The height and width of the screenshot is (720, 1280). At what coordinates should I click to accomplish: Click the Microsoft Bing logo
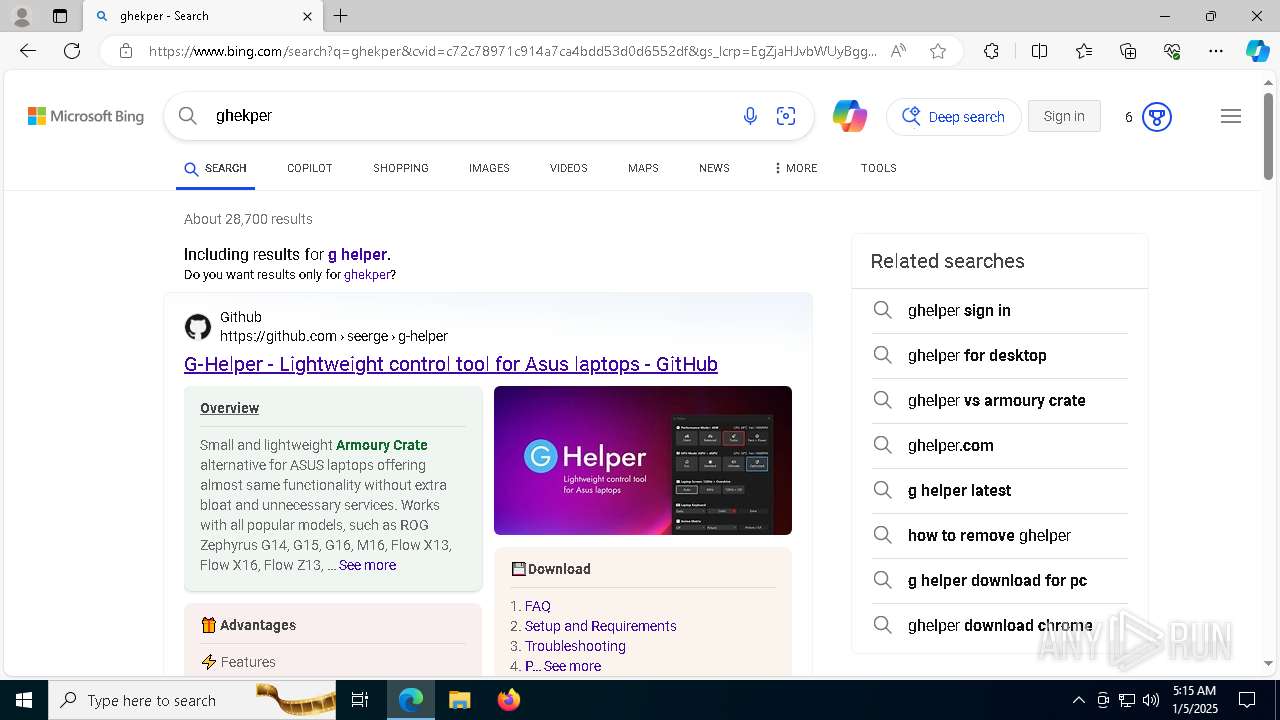[x=86, y=116]
